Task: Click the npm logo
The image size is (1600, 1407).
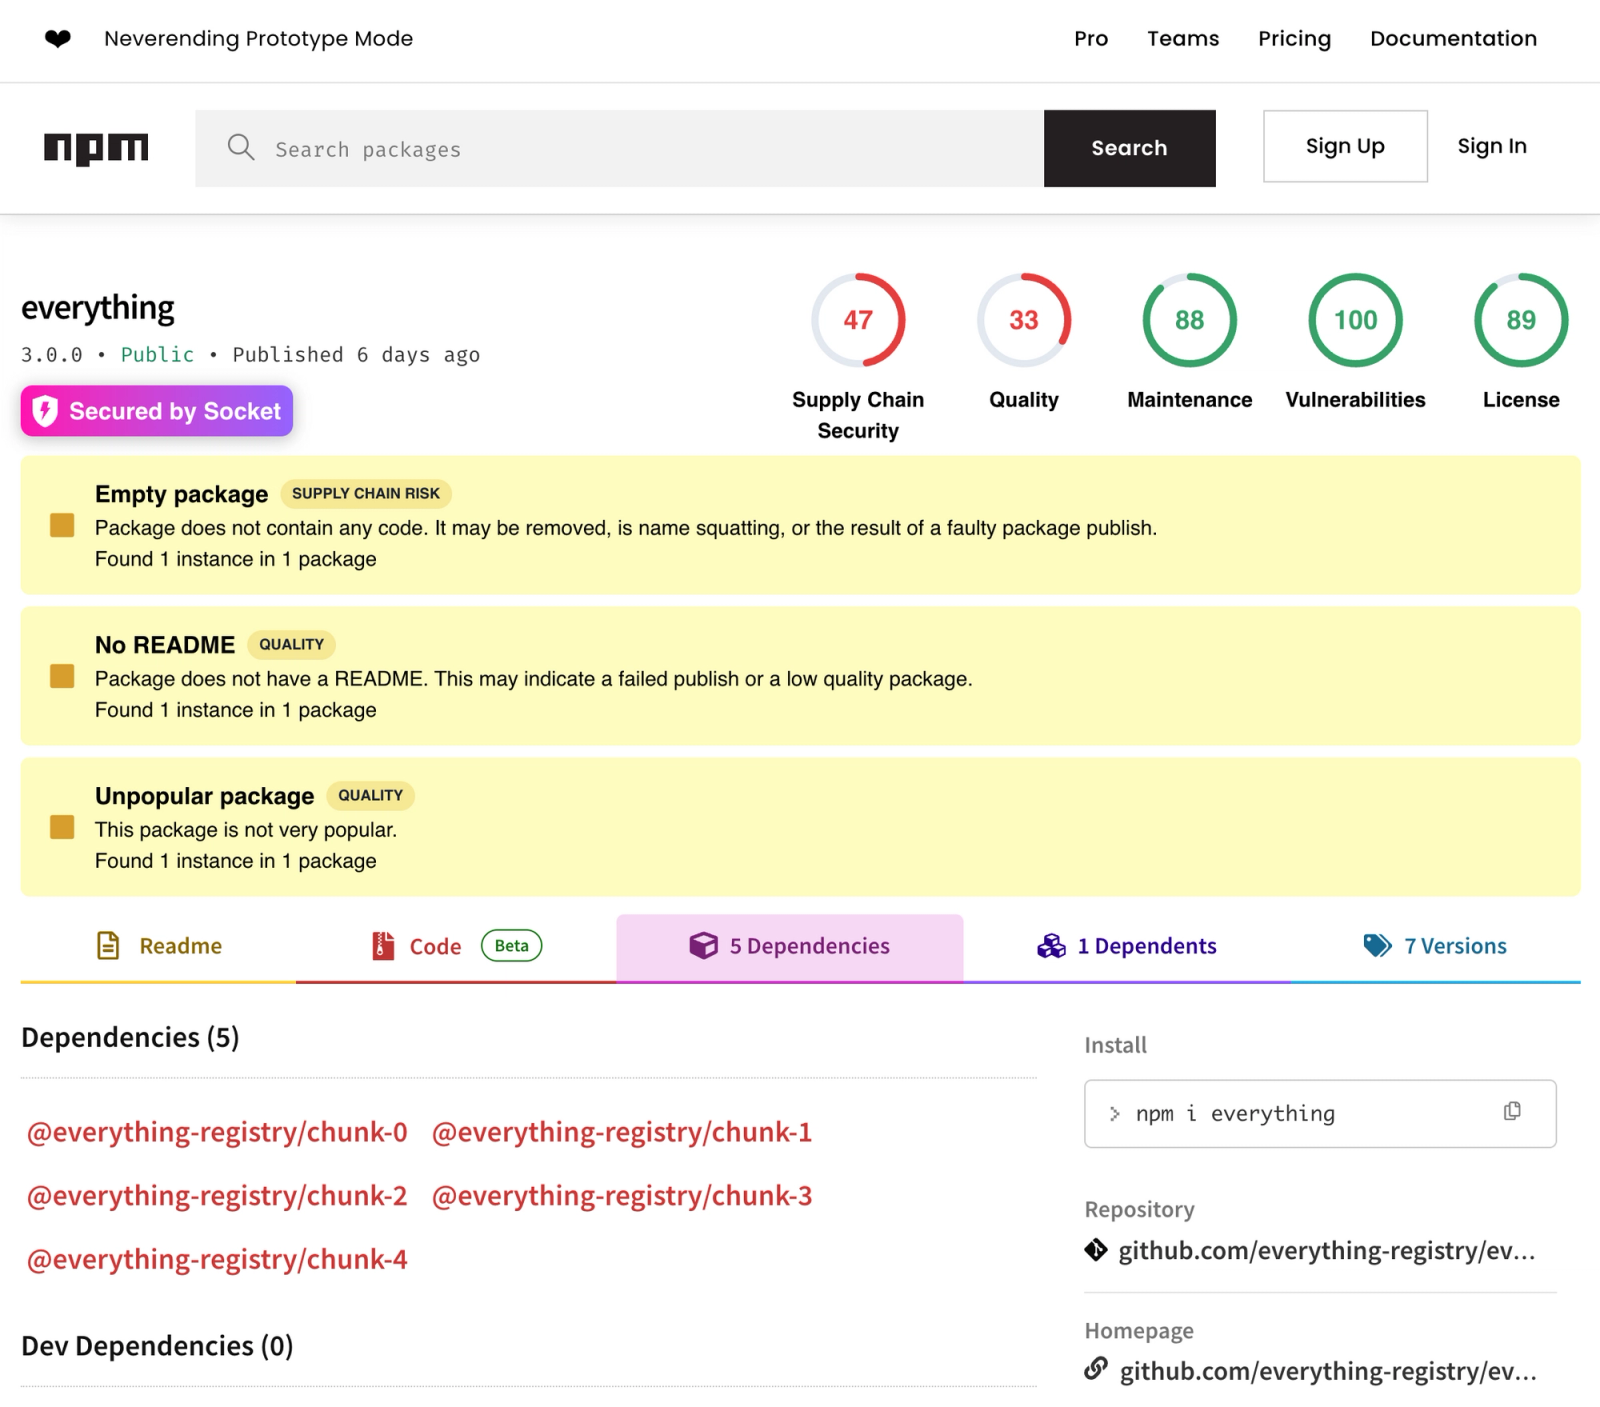Action: point(96,148)
